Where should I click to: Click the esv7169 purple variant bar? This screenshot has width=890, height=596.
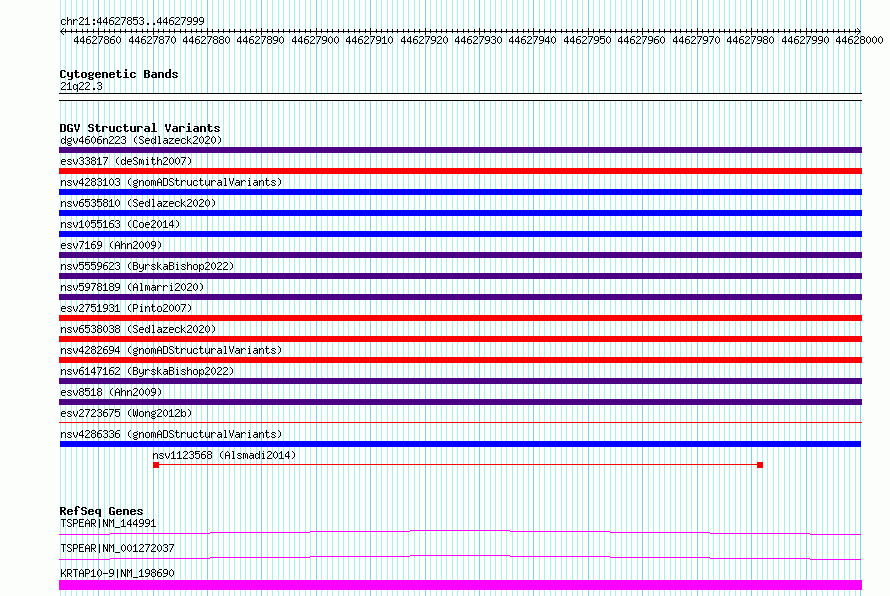tap(460, 255)
